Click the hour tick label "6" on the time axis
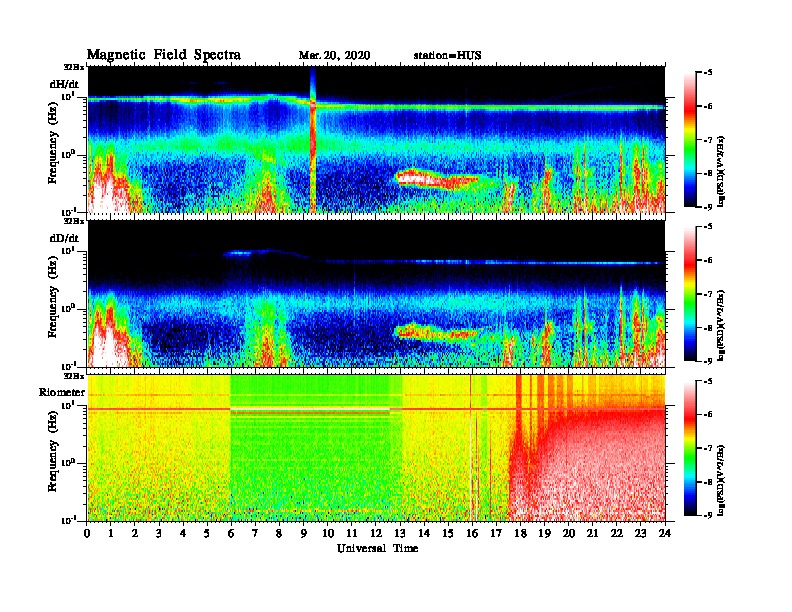 coord(231,533)
